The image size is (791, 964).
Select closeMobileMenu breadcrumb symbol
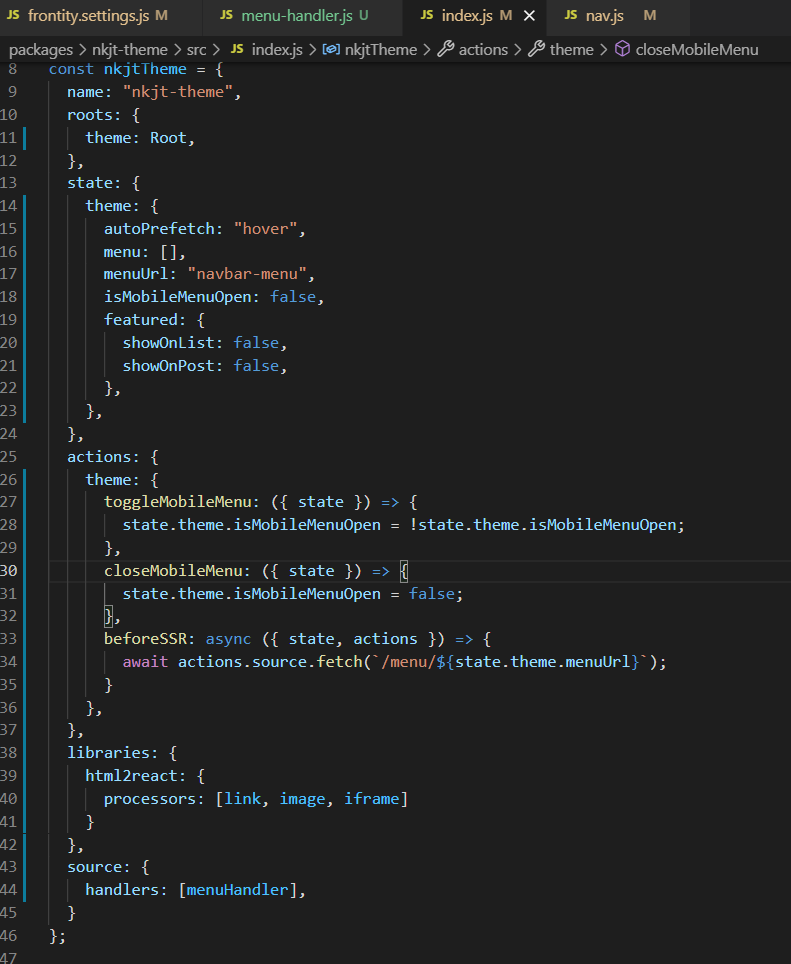tap(696, 49)
